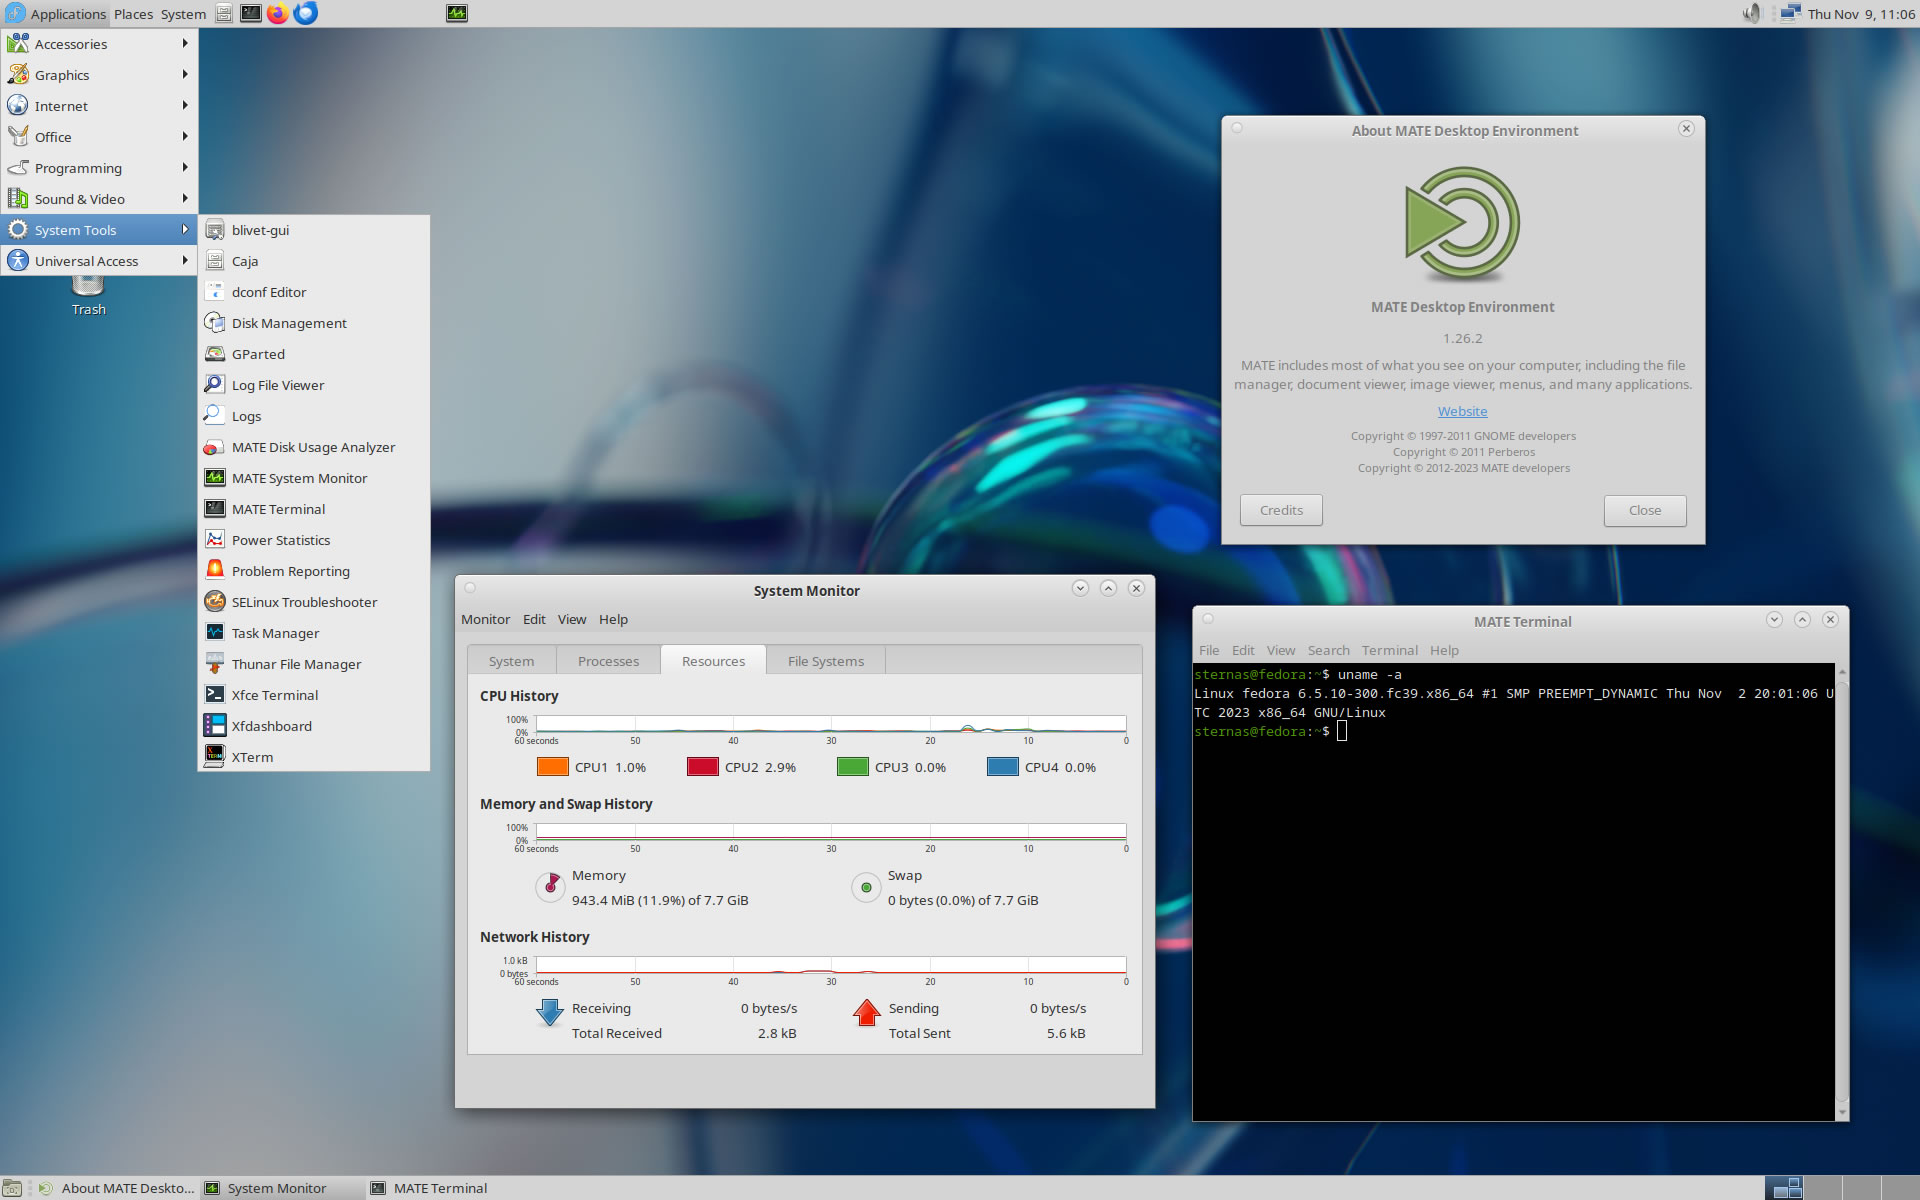Open XTerm from the menu
The image size is (1920, 1200).
coord(314,757)
